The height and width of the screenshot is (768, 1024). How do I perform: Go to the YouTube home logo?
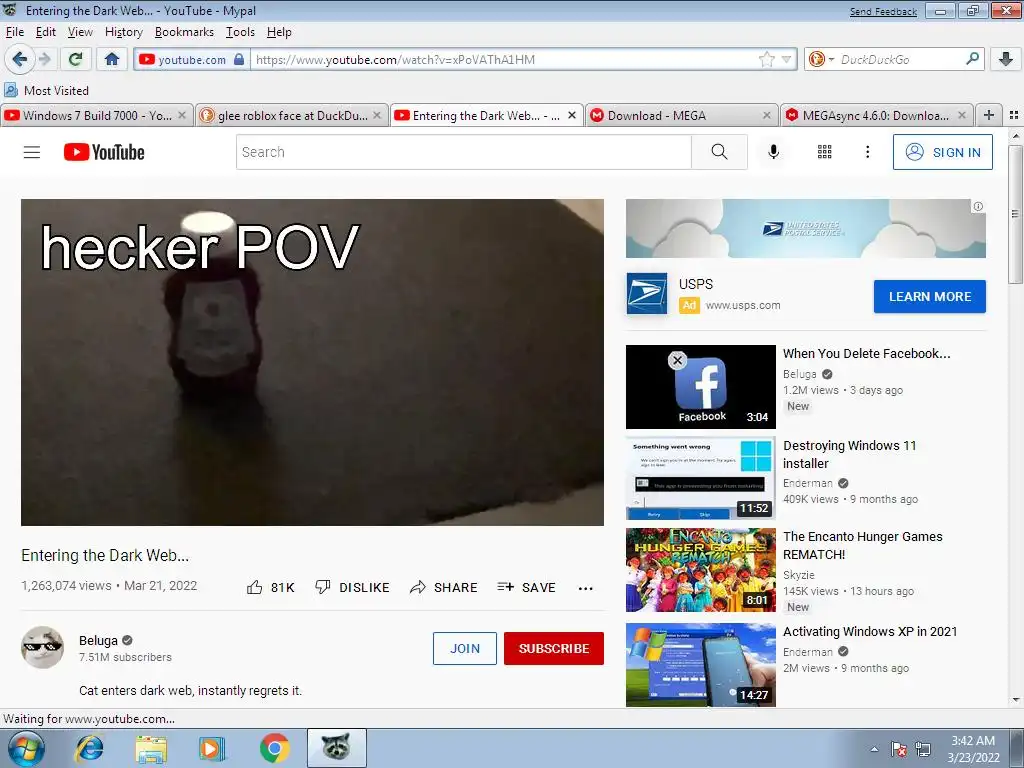tap(104, 152)
